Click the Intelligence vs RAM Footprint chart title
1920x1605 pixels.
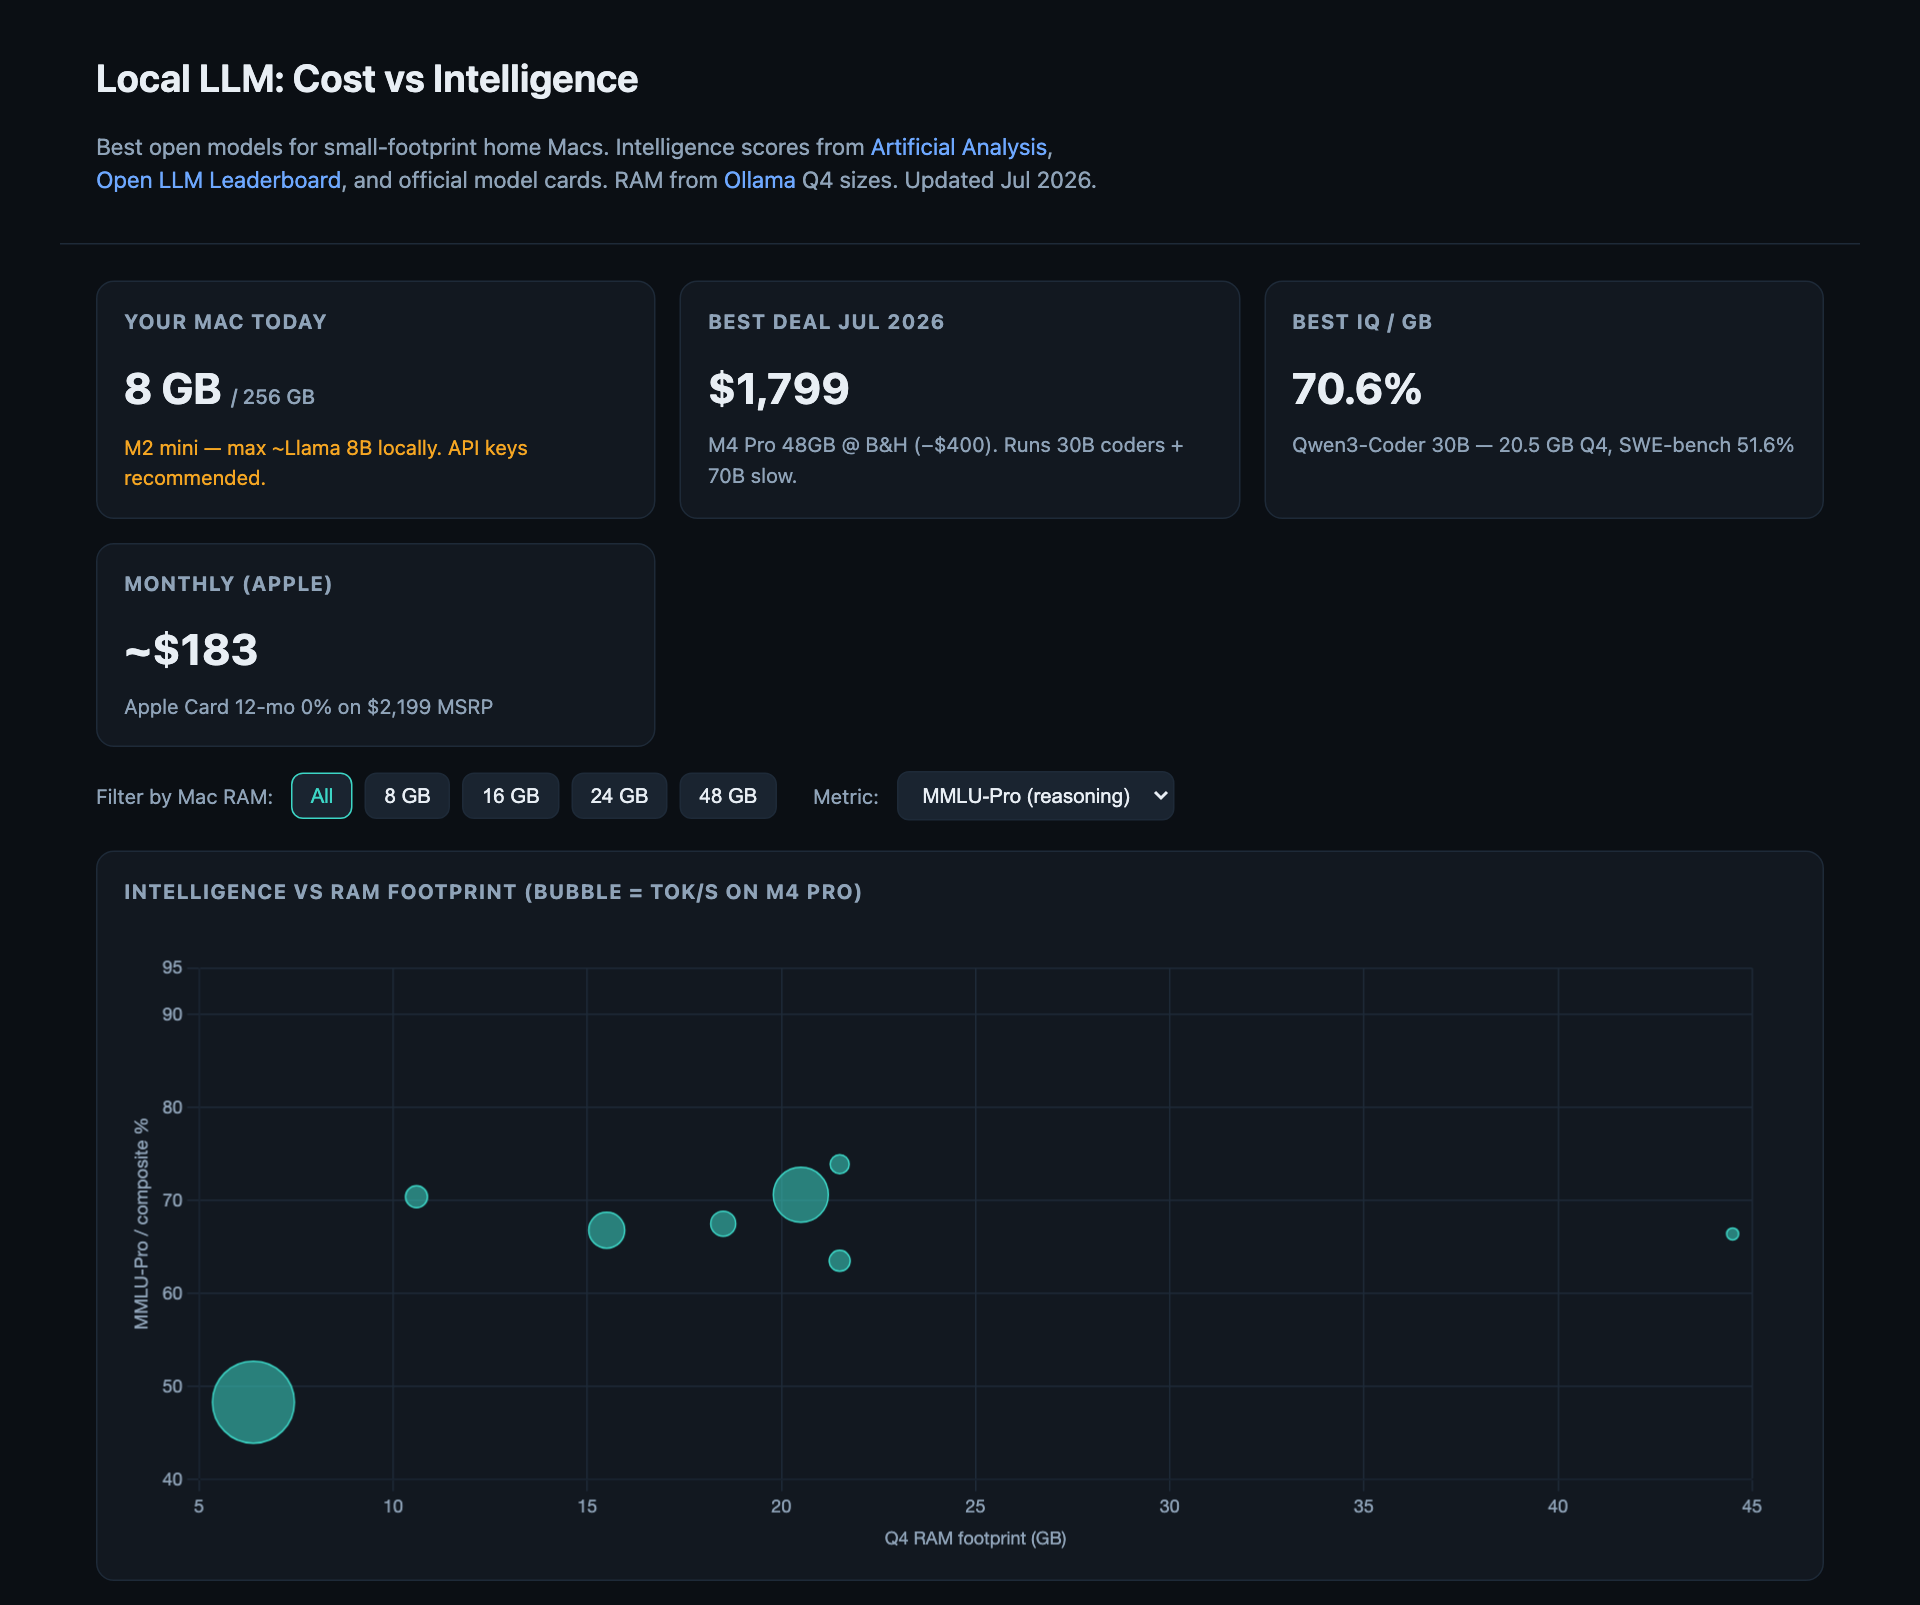coord(493,892)
